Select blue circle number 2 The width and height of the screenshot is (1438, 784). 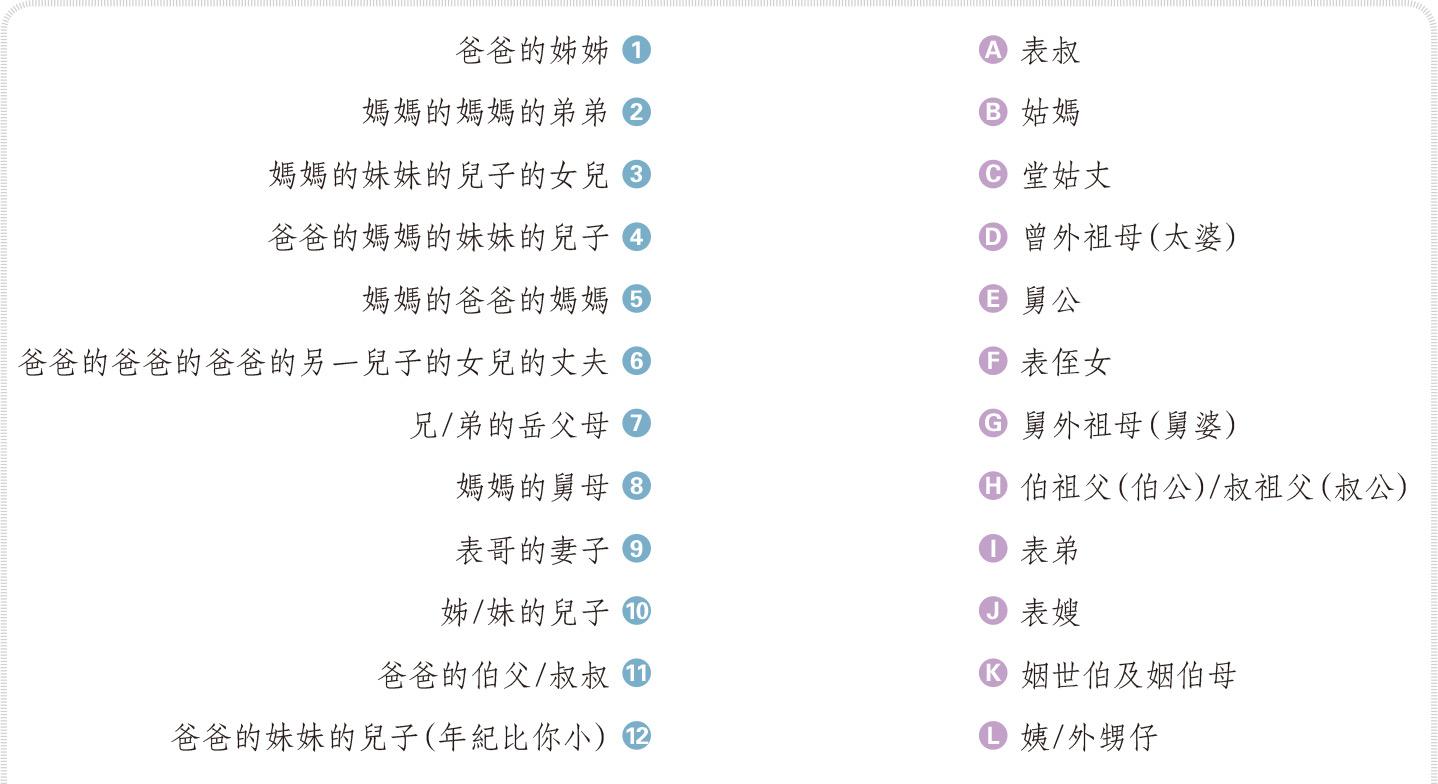pyautogui.click(x=636, y=112)
